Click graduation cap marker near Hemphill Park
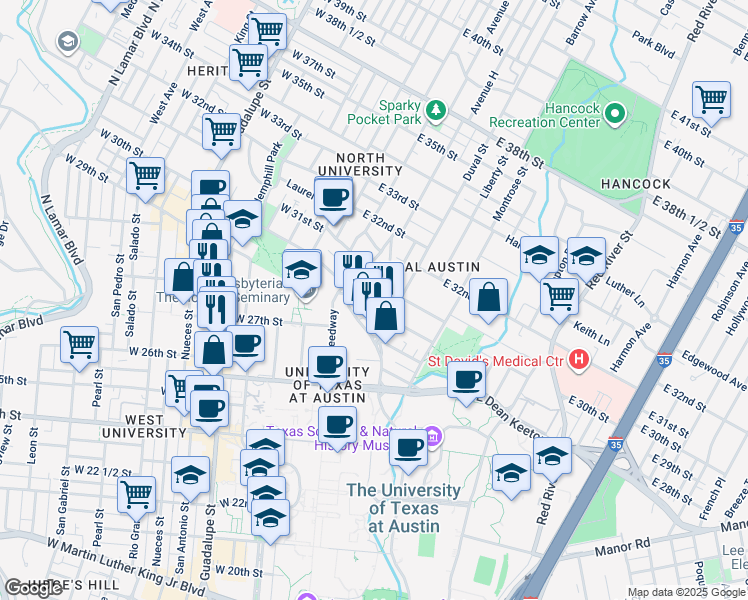Screen dimensions: 748x600 click(242, 219)
